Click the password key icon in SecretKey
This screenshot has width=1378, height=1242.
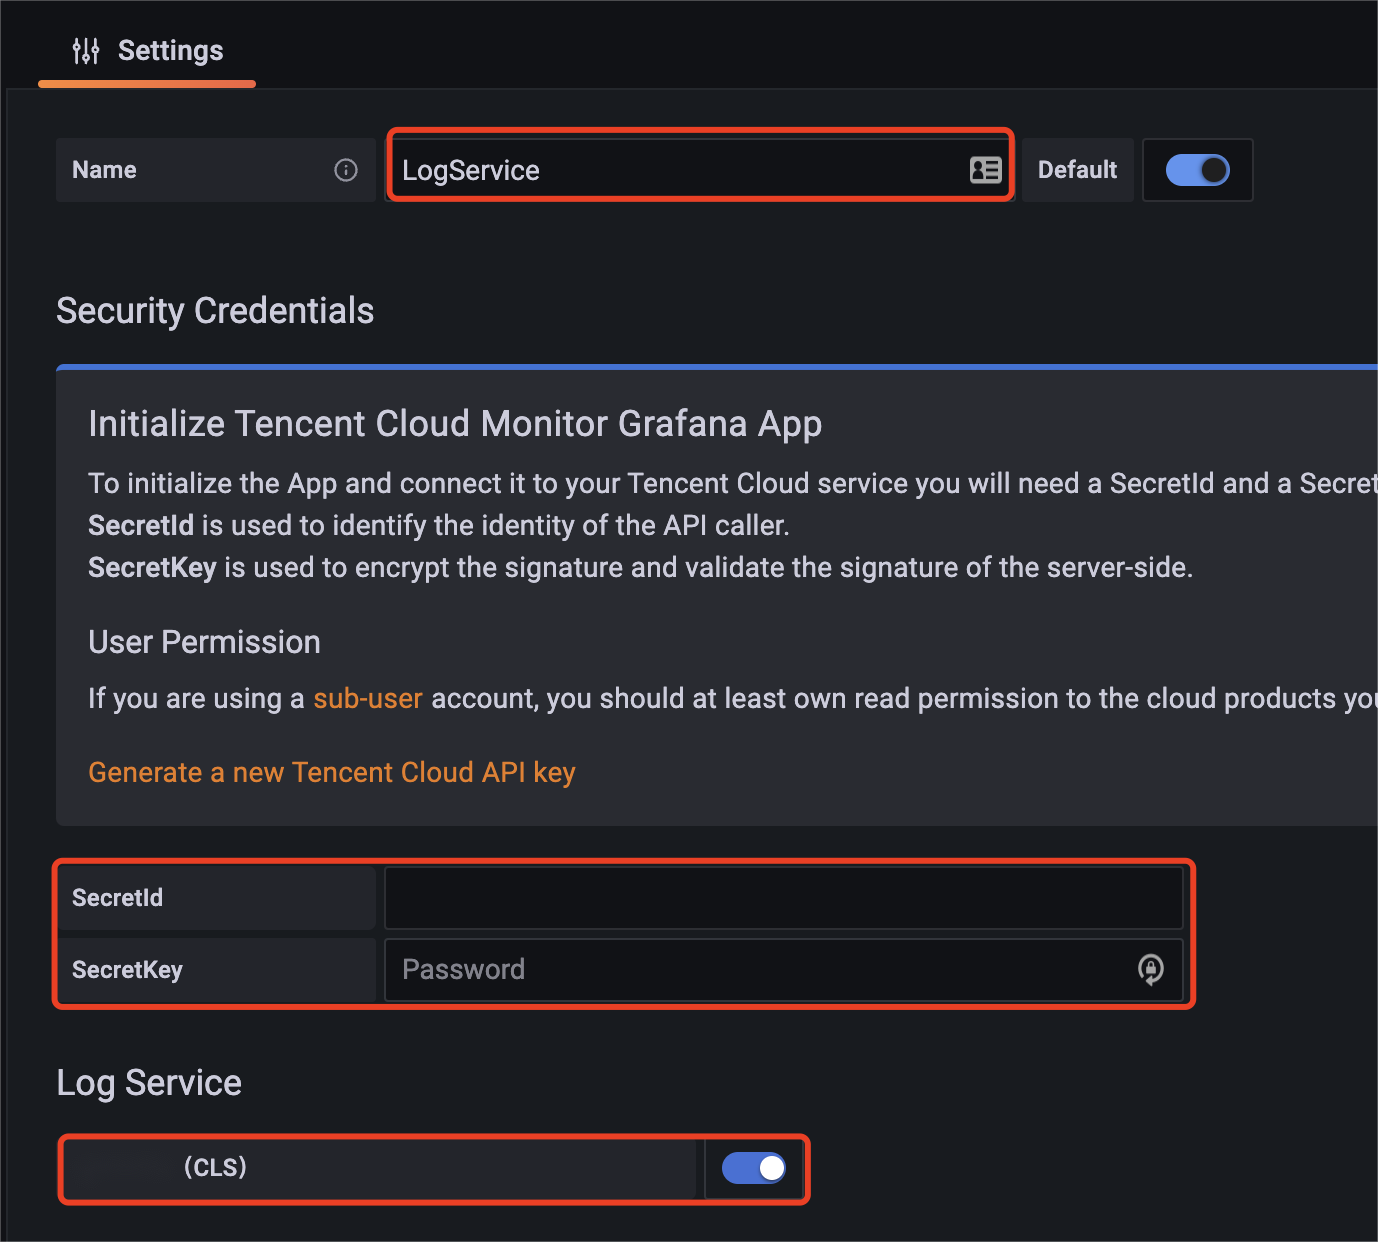(x=1151, y=969)
